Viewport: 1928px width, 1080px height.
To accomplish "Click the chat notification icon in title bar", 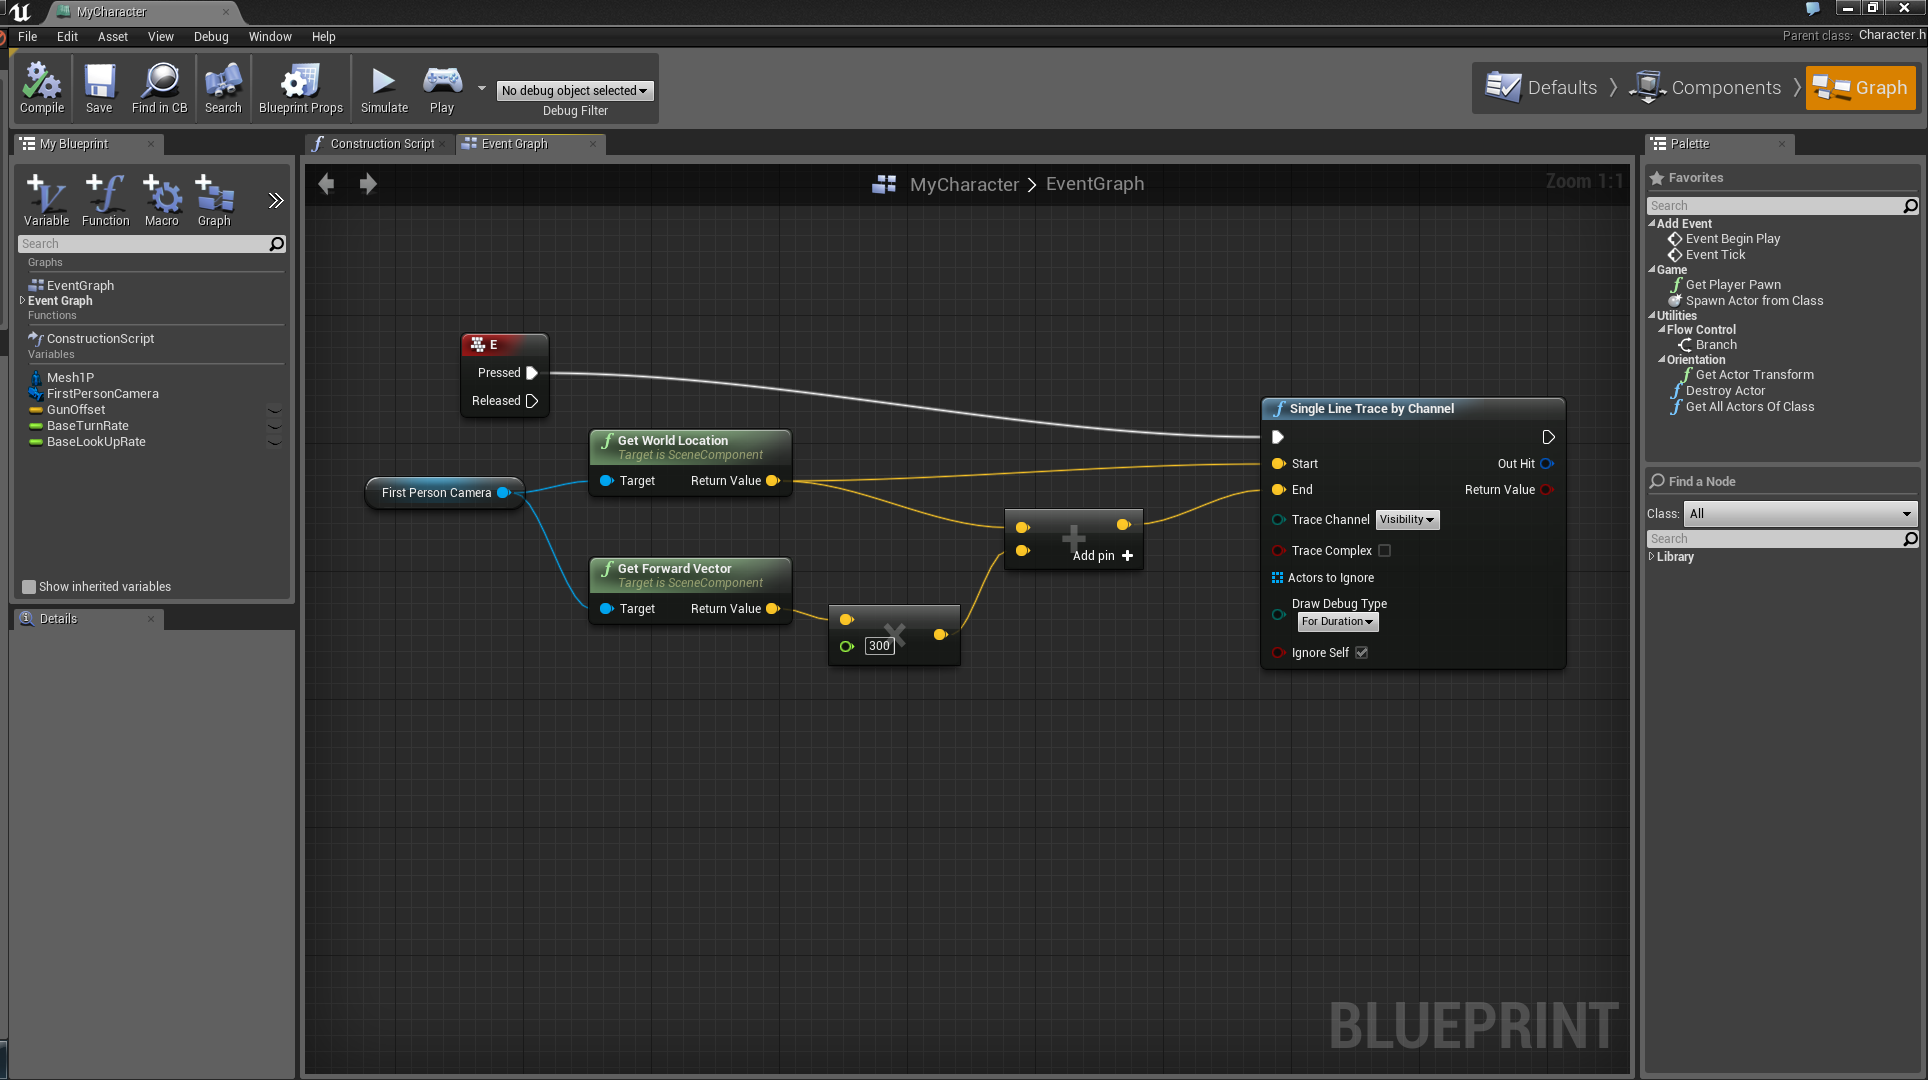I will click(x=1813, y=9).
